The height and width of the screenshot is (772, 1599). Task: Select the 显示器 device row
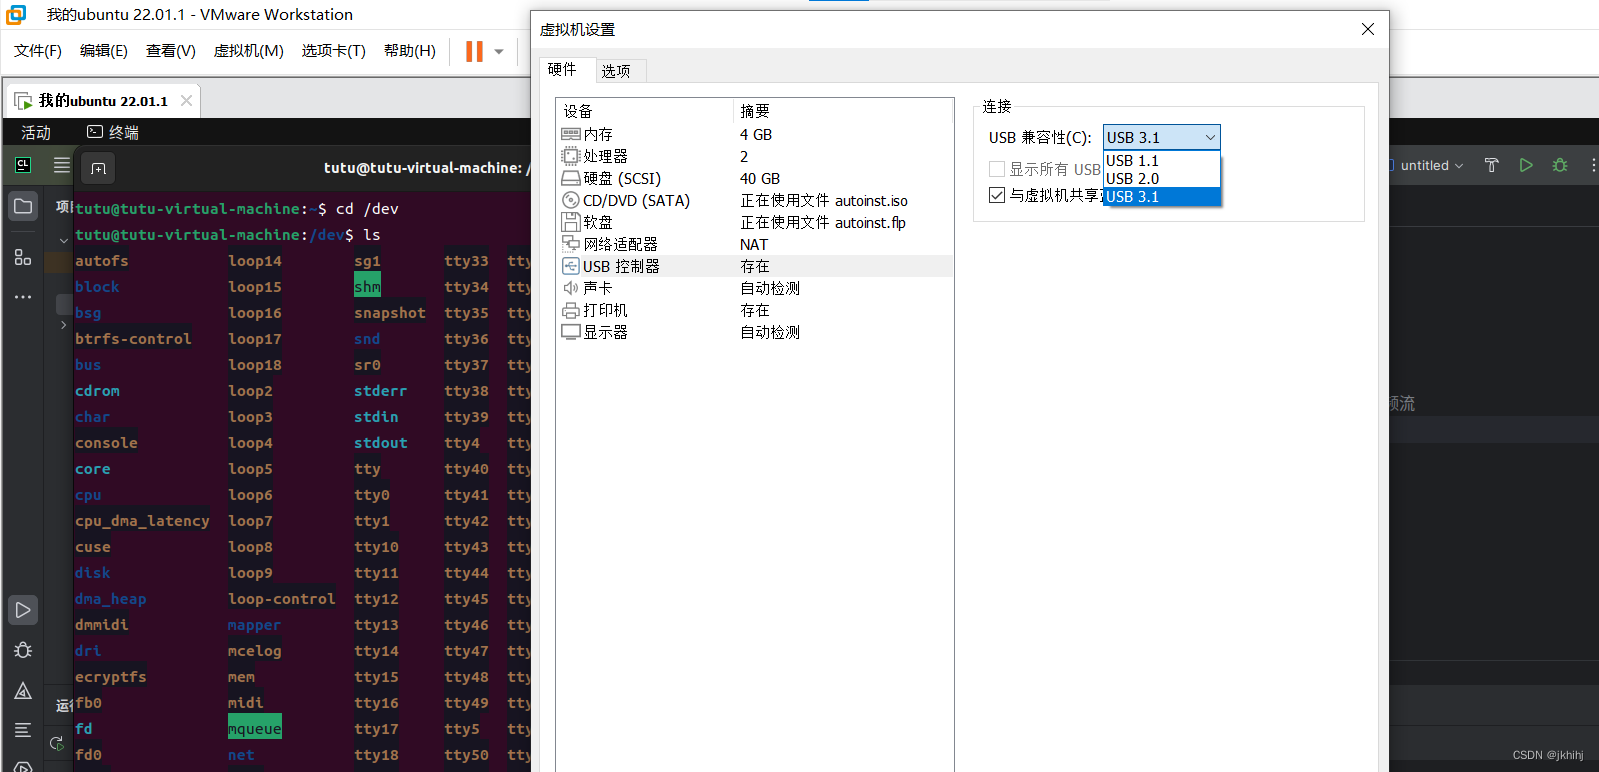coord(755,332)
